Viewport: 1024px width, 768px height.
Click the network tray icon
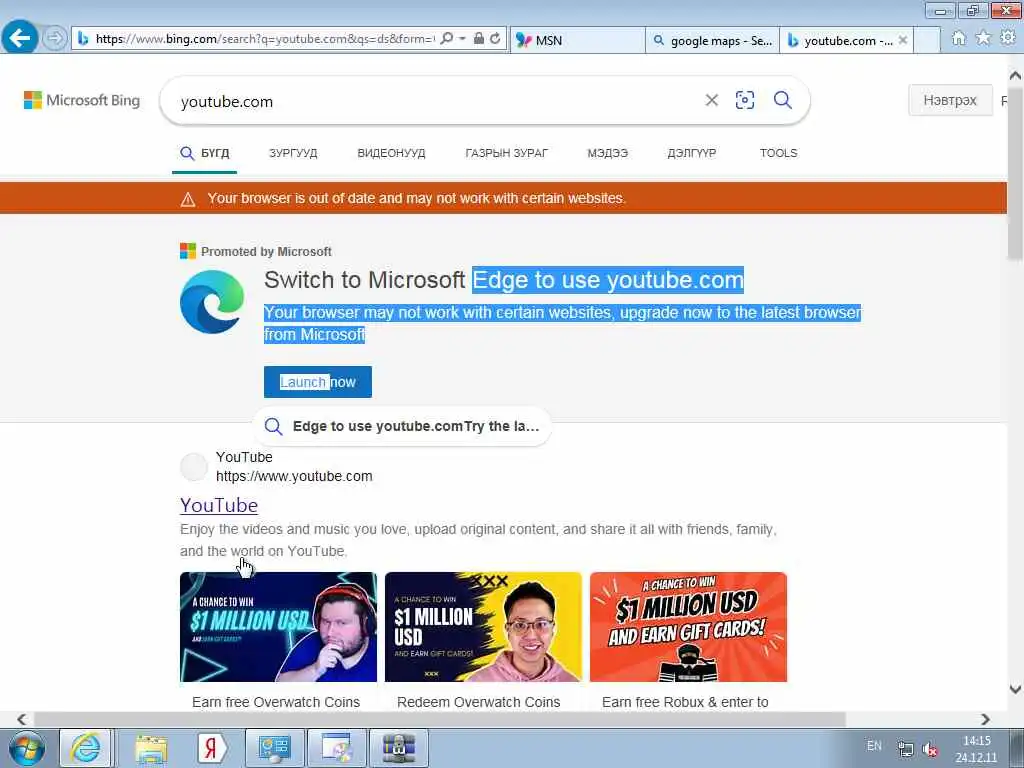pos(905,750)
